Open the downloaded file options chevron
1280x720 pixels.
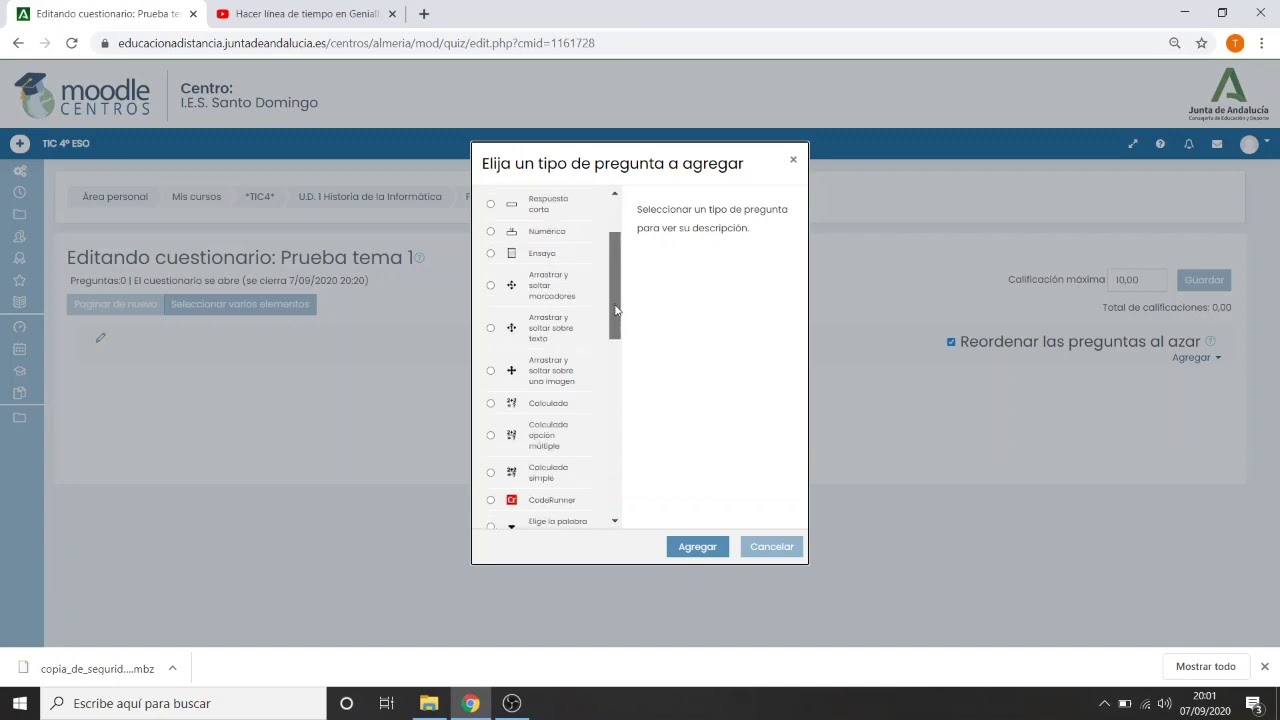(x=172, y=668)
